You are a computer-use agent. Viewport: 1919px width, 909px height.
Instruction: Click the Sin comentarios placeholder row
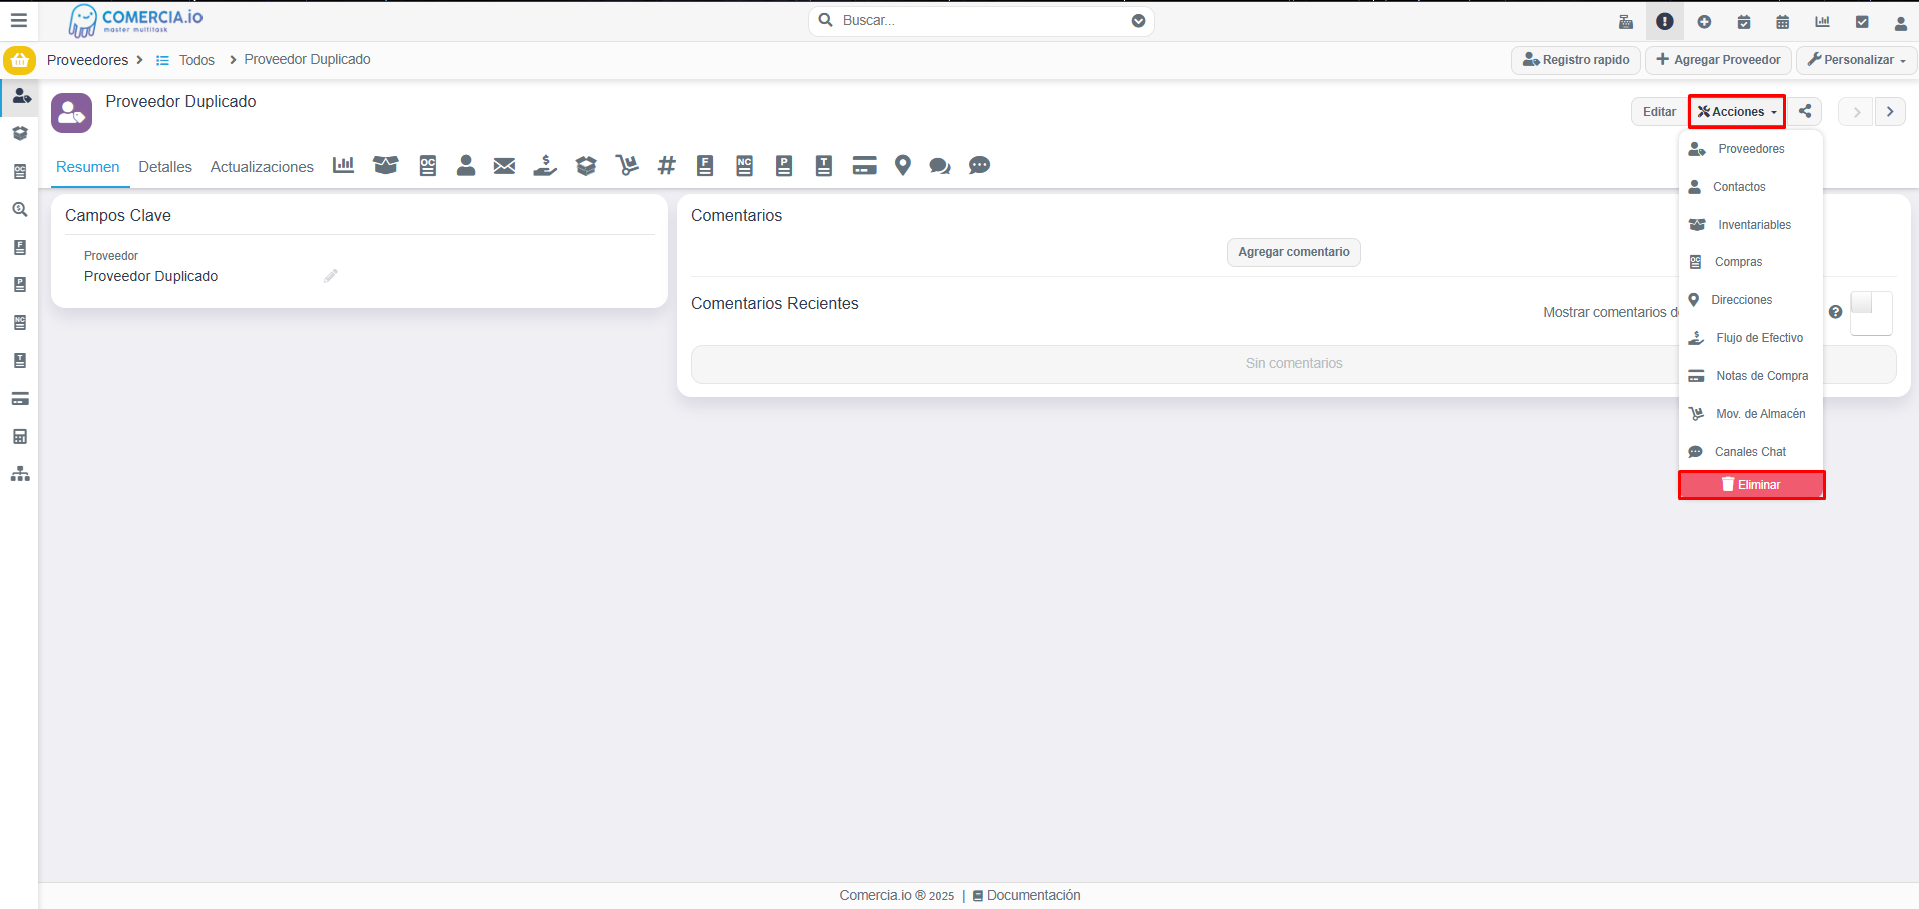[1294, 364]
